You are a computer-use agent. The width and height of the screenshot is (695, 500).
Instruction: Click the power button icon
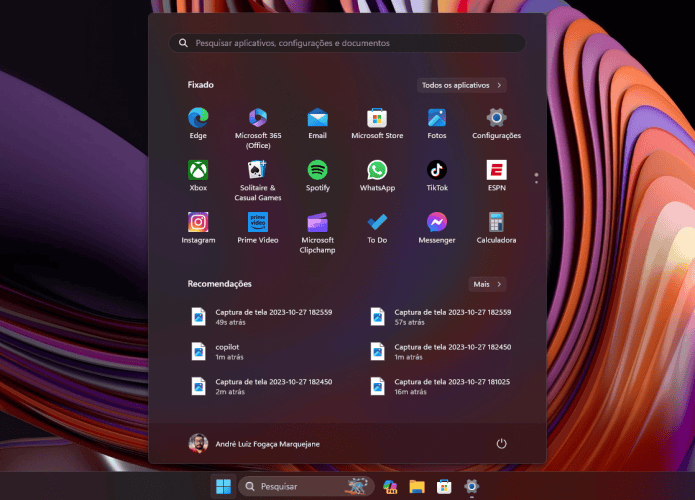[501, 444]
